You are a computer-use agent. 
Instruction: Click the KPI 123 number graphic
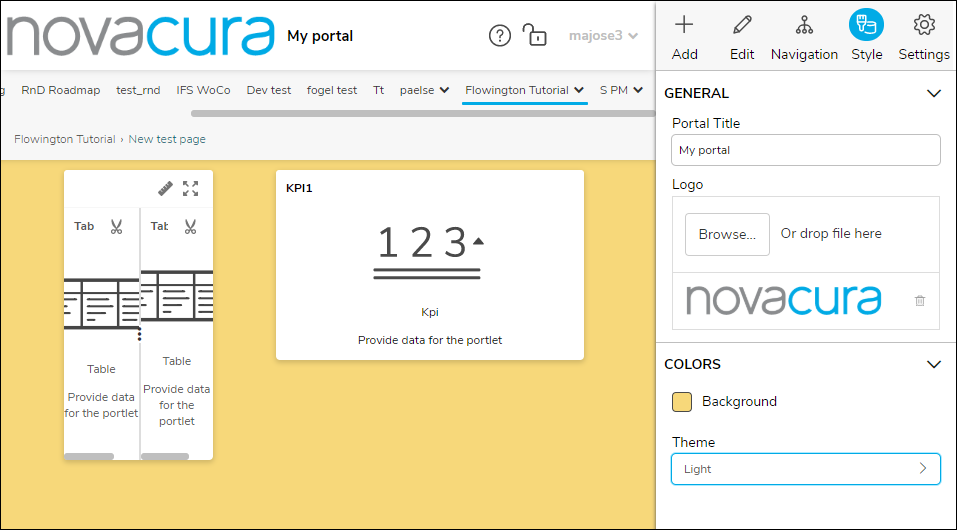point(428,252)
